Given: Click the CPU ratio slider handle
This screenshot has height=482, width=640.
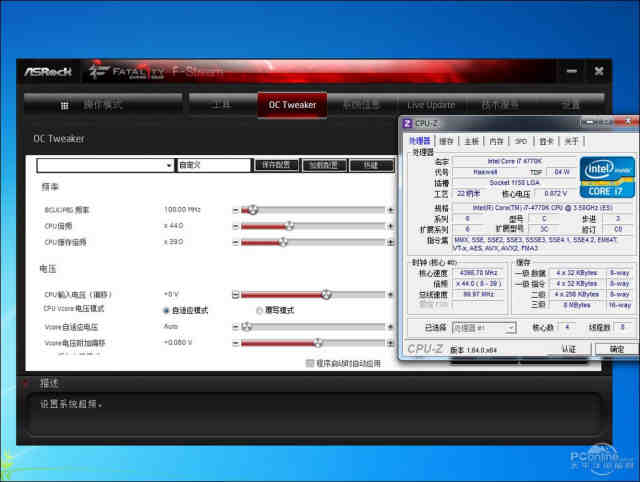Looking at the screenshot, I should click(289, 226).
